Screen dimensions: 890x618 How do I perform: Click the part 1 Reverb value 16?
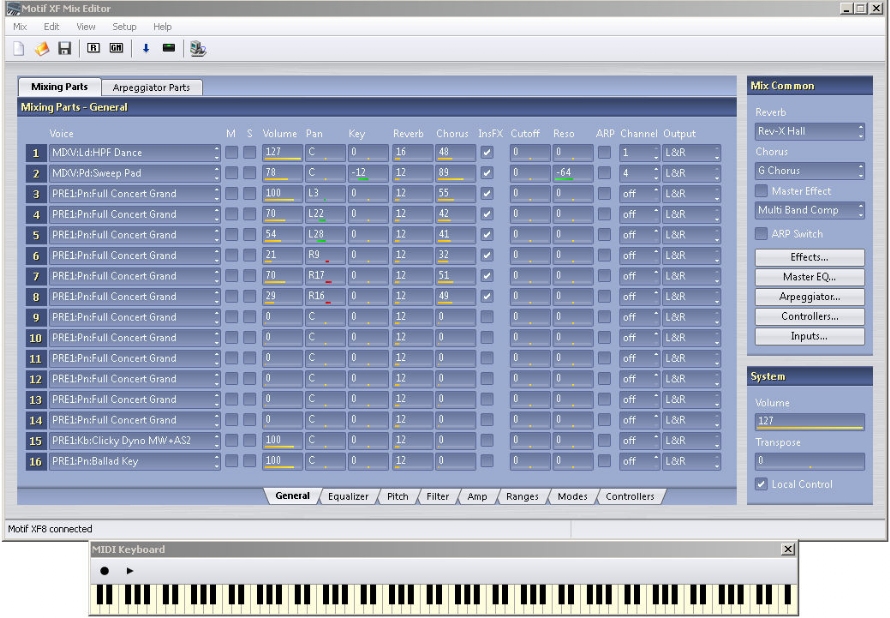click(x=412, y=152)
